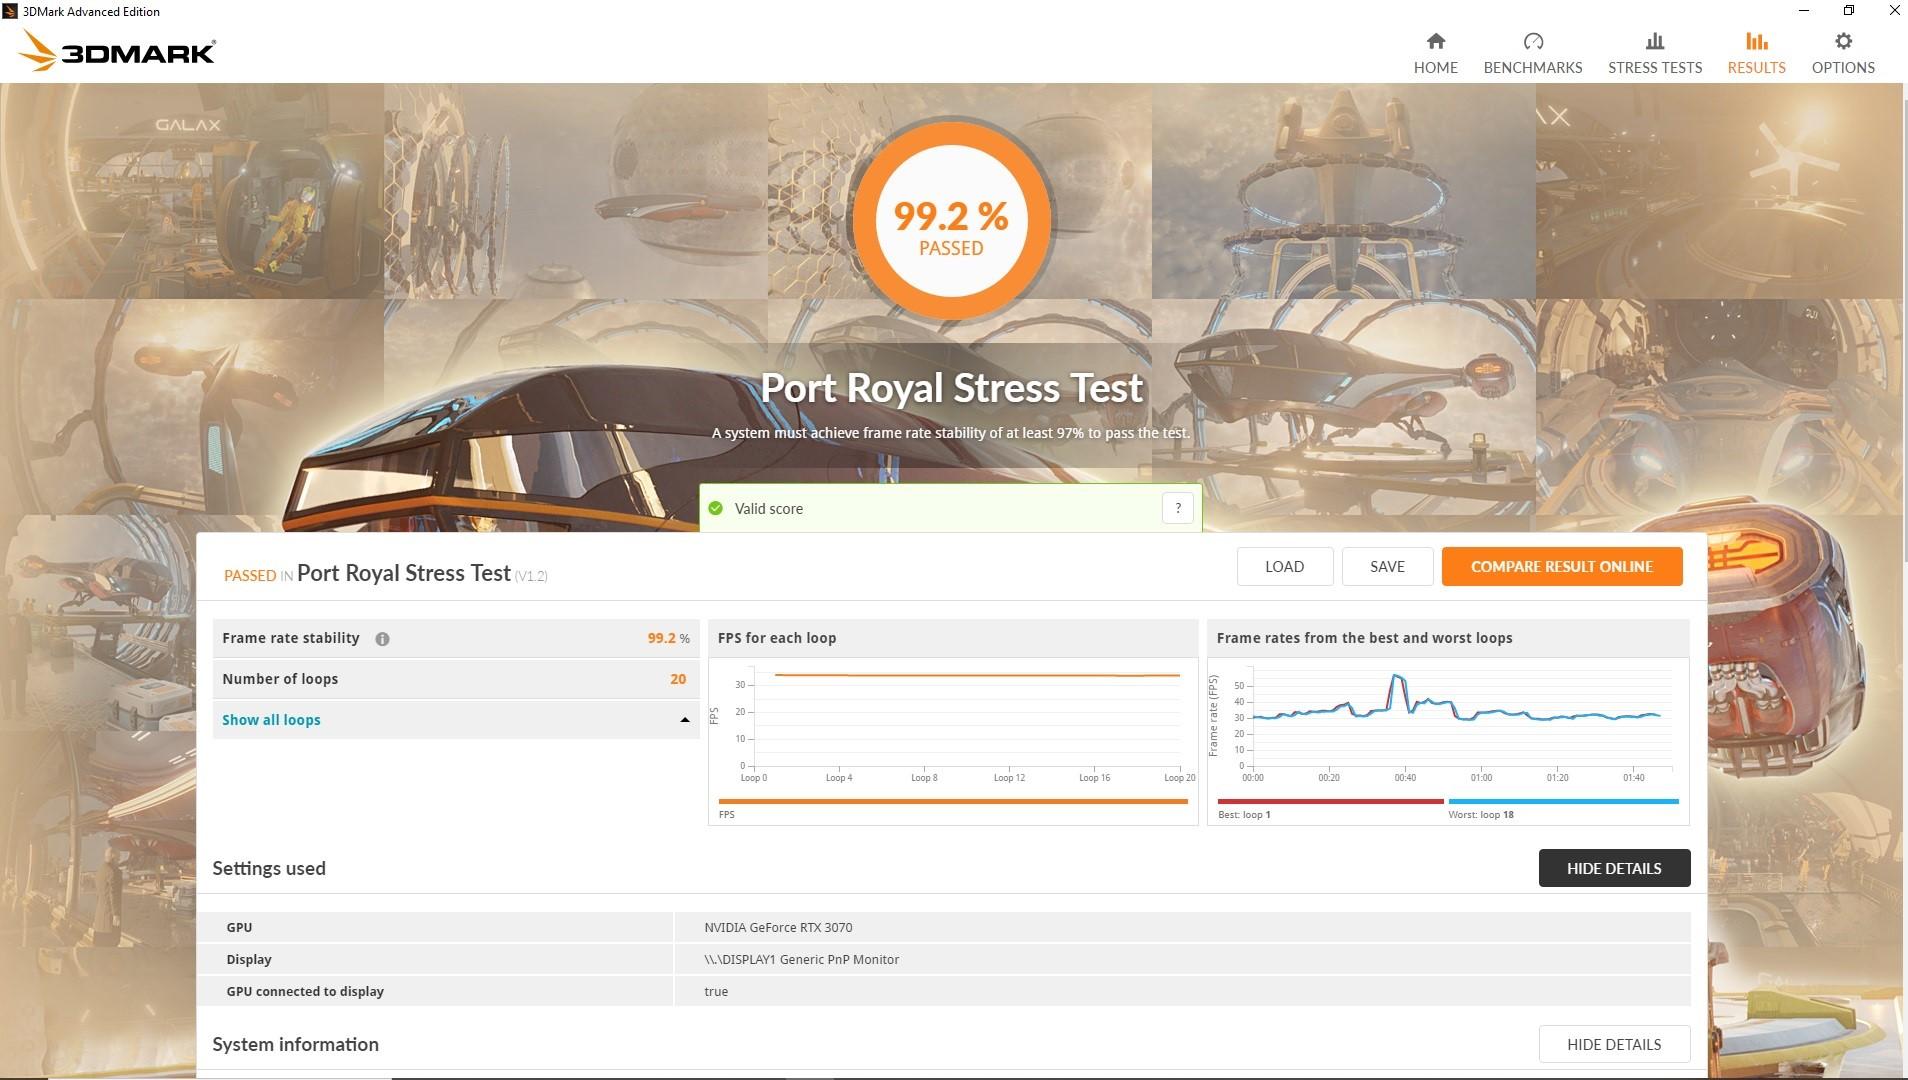Switch to the STRESS TESTS tab
The image size is (1908, 1080).
pos(1655,67)
